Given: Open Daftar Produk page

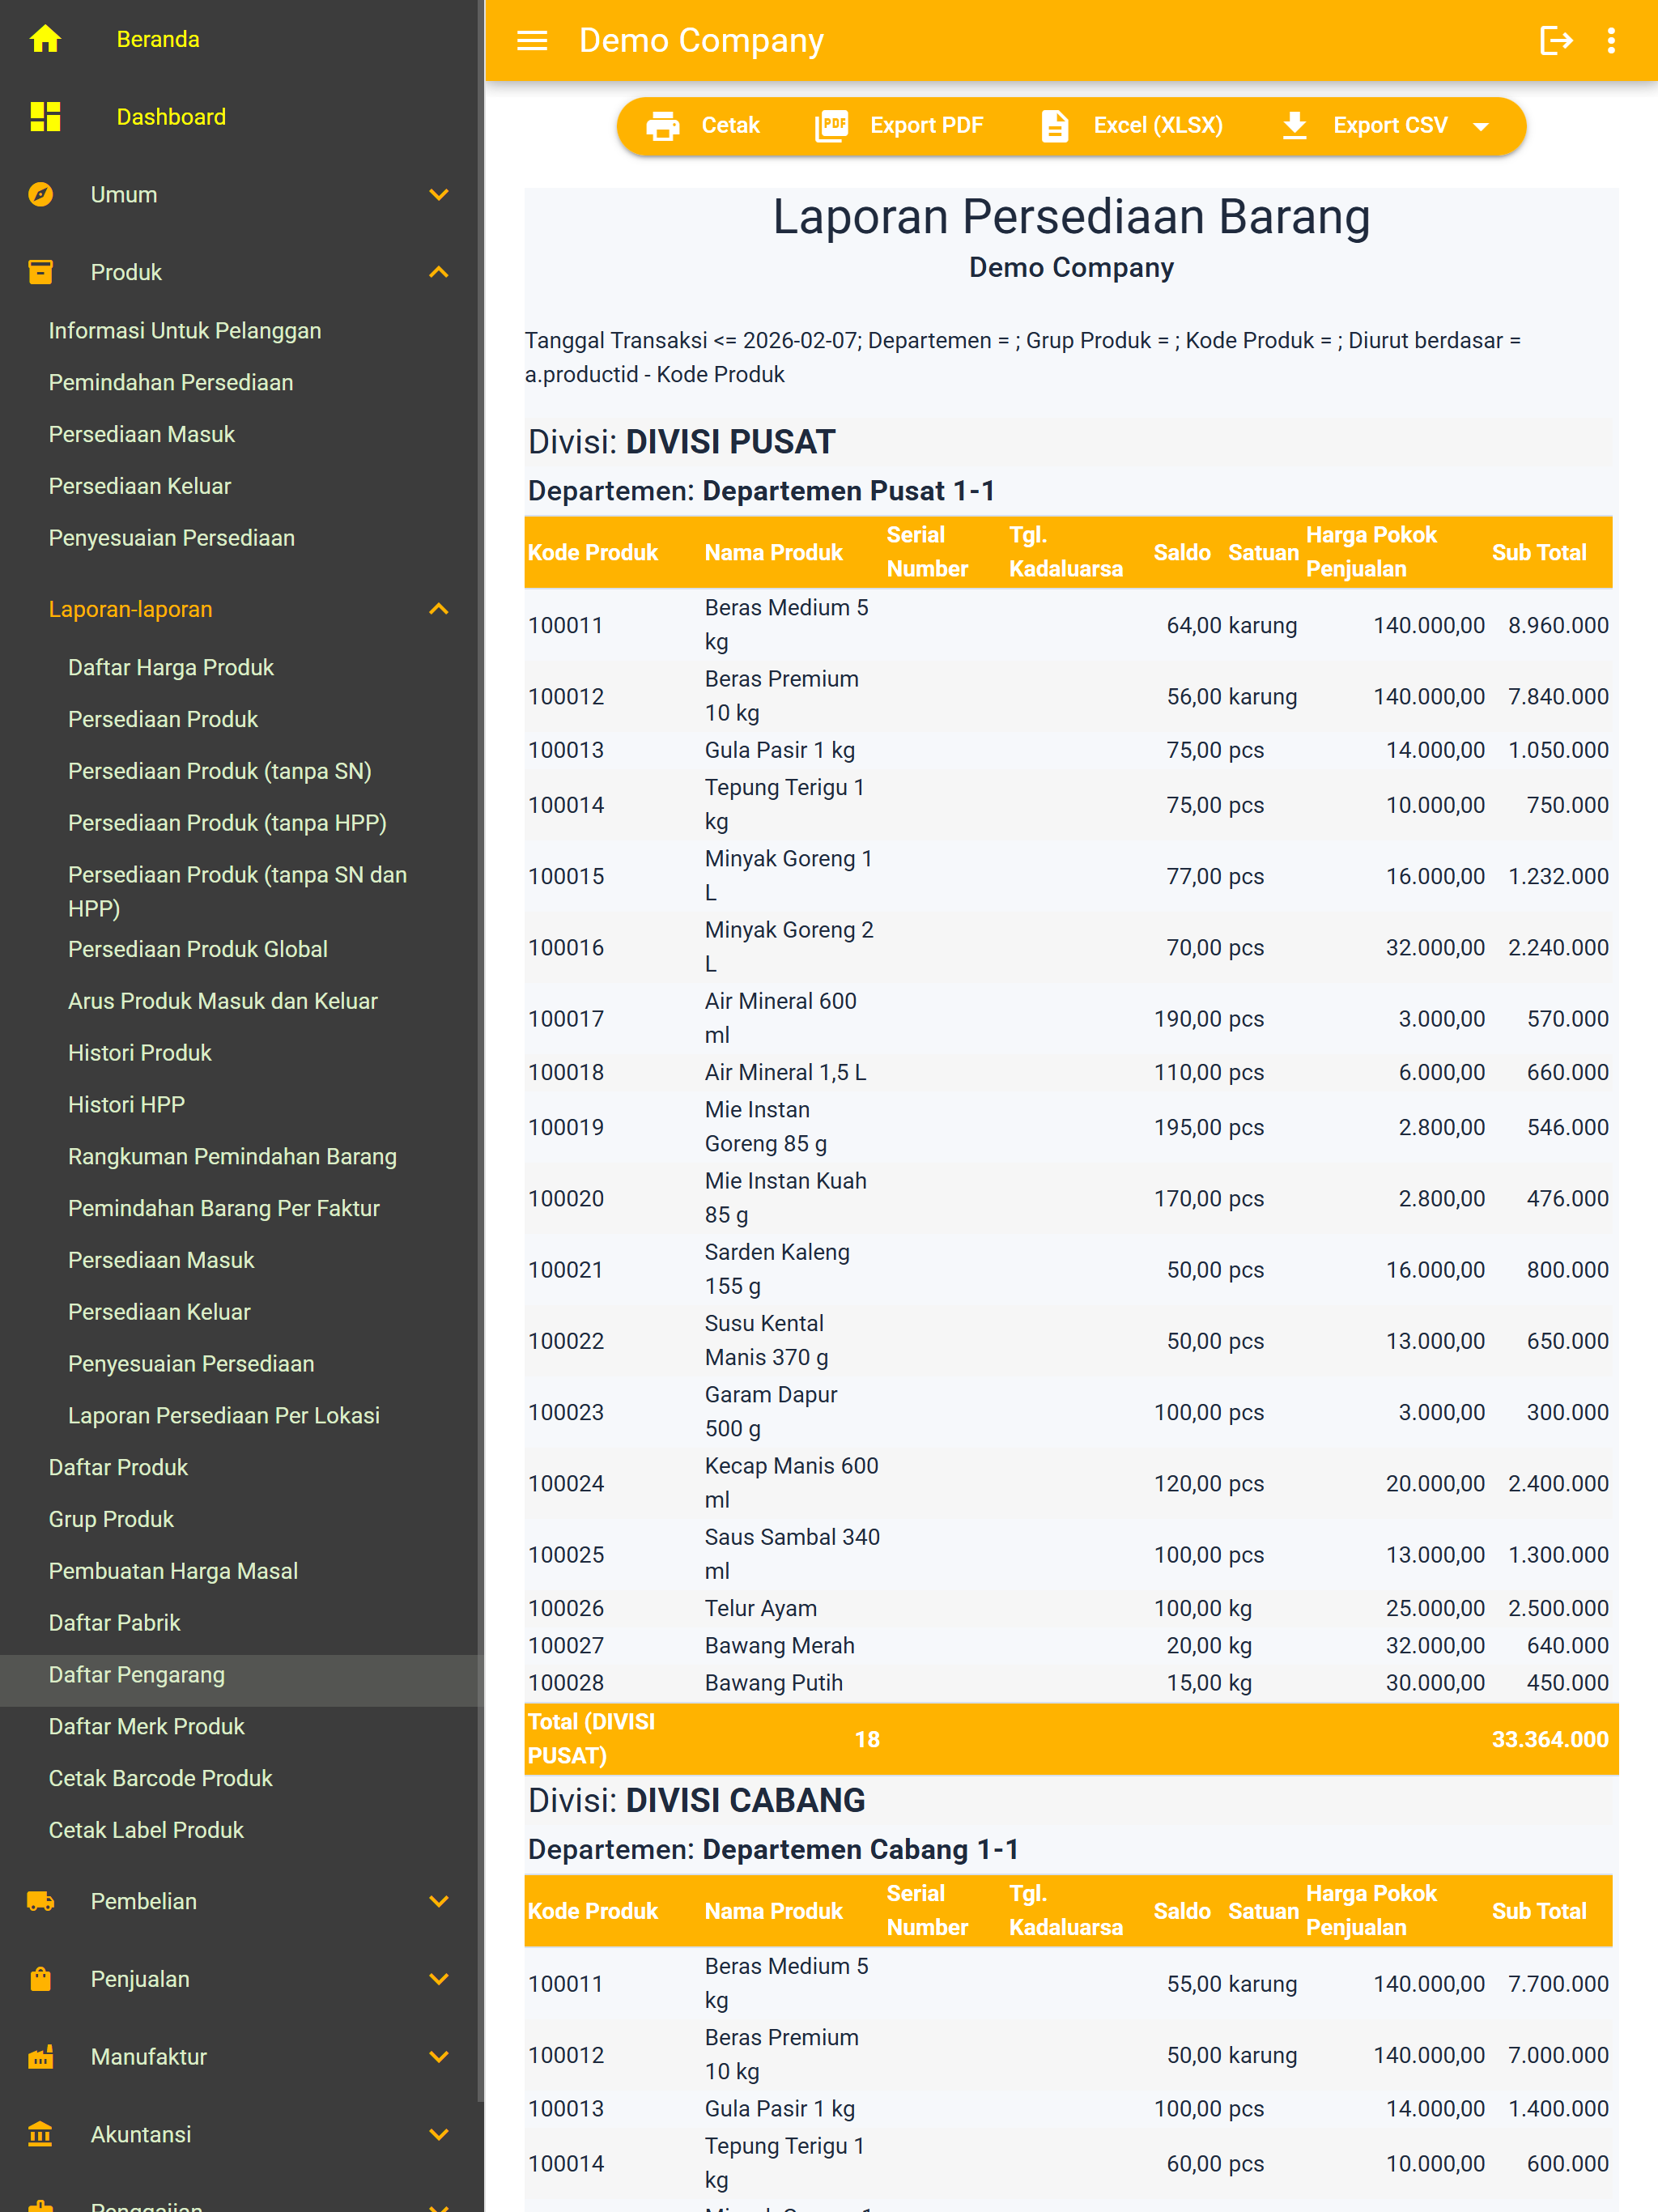Looking at the screenshot, I should point(118,1468).
